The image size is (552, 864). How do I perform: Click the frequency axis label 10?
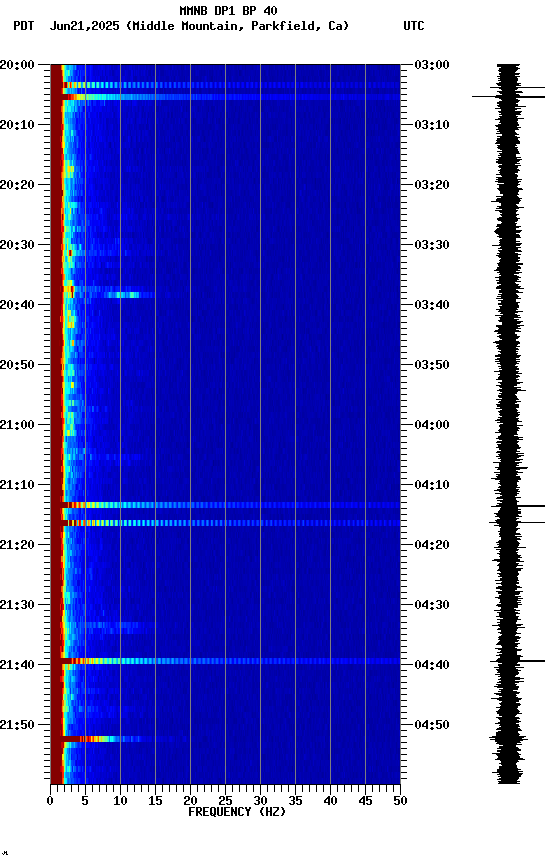pos(120,801)
